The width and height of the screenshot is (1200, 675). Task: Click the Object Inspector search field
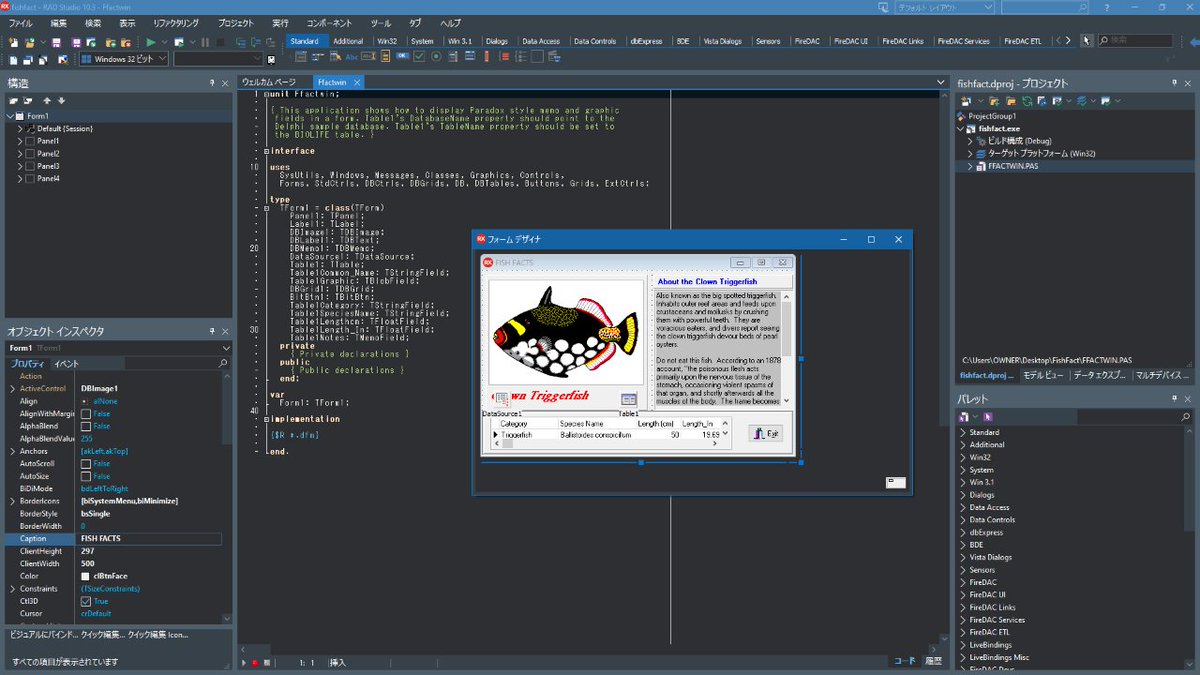[169, 360]
